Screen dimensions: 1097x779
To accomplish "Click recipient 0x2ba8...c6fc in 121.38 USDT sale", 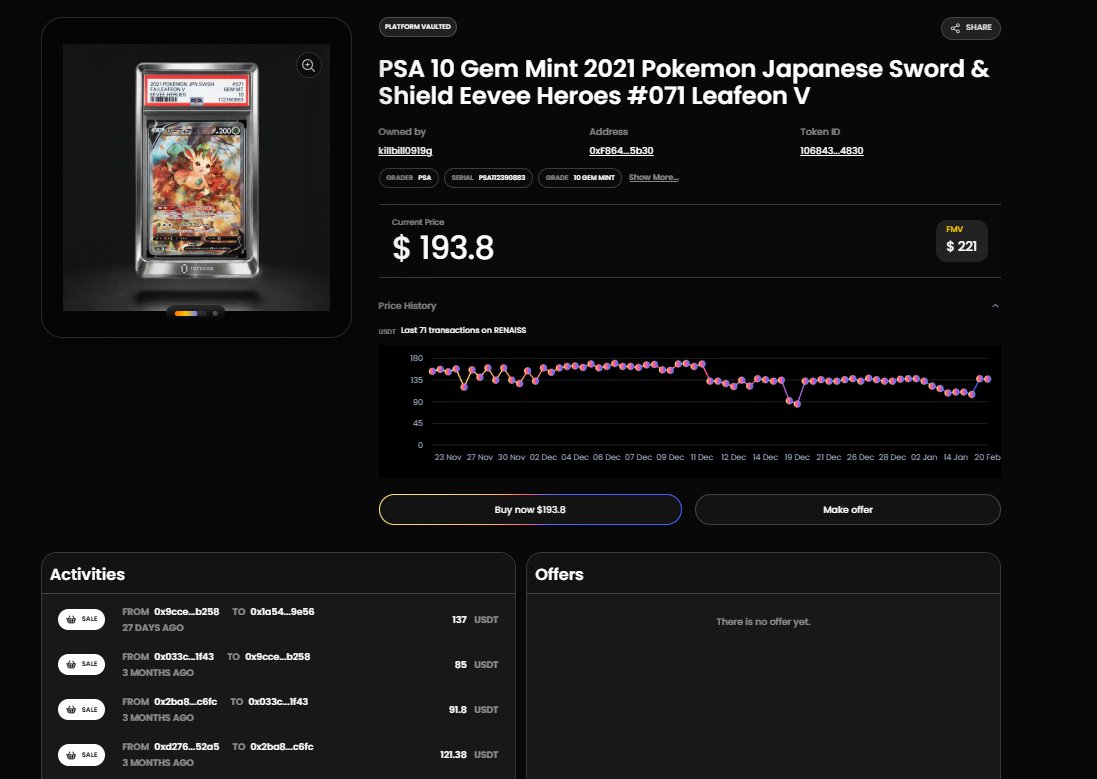I will [282, 747].
